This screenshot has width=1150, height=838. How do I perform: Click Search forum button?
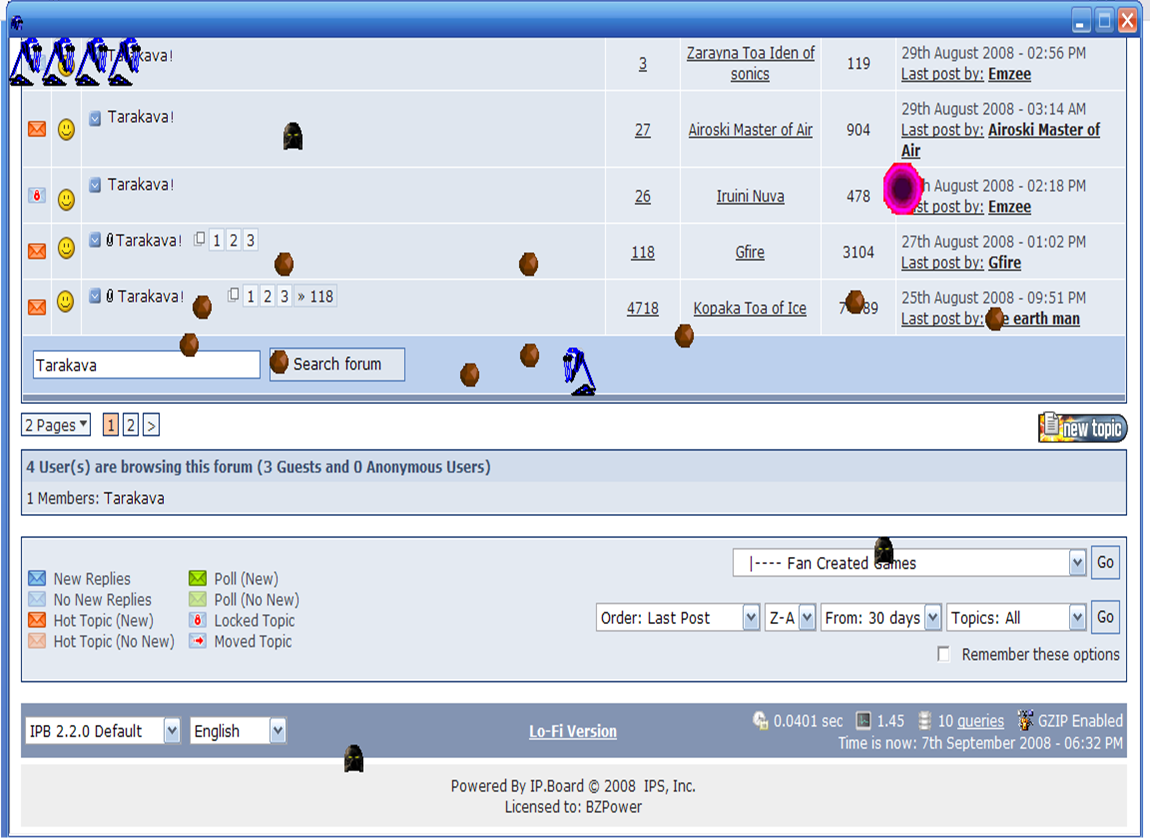[337, 364]
